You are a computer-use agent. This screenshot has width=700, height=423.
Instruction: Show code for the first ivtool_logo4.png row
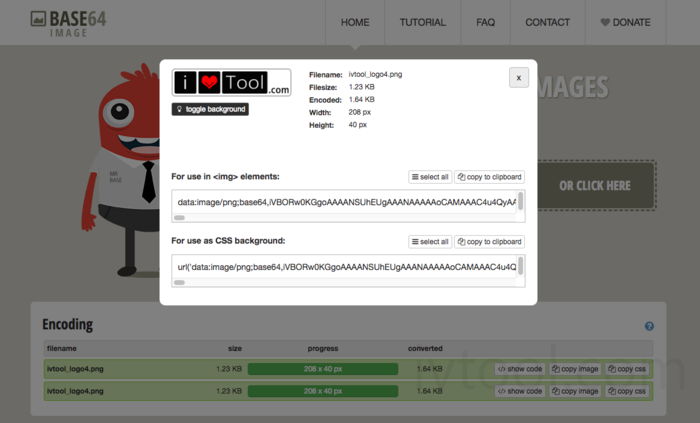pyautogui.click(x=520, y=369)
